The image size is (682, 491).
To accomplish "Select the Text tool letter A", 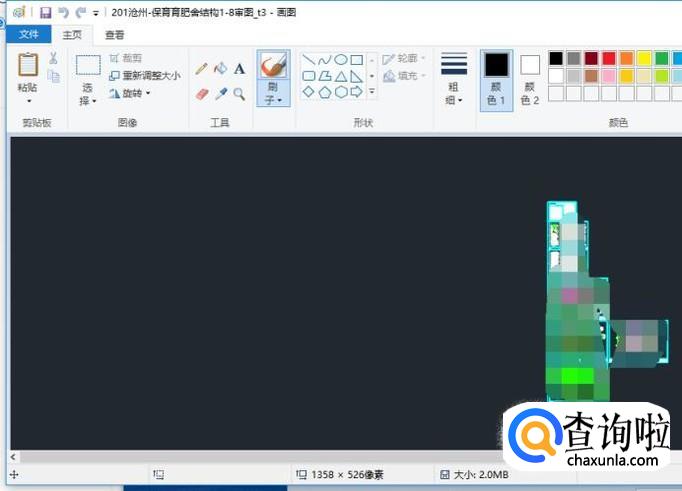I will tap(239, 69).
